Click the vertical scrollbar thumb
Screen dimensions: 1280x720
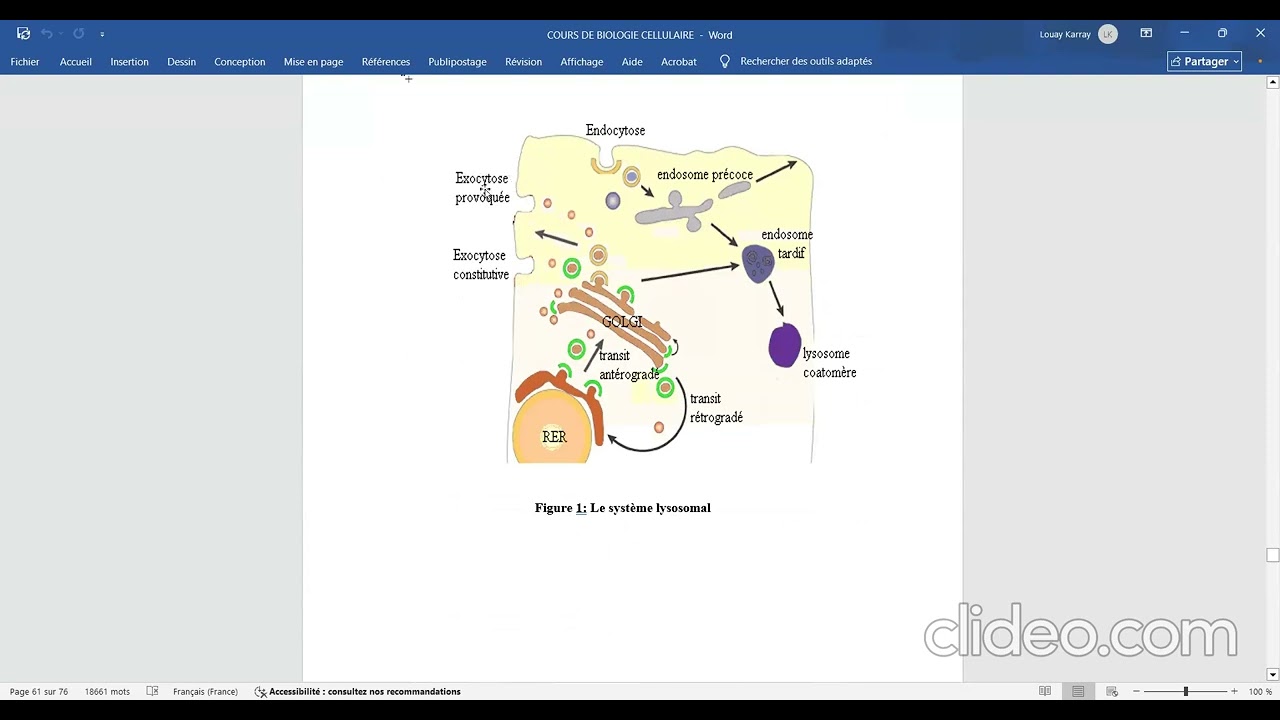(1272, 555)
